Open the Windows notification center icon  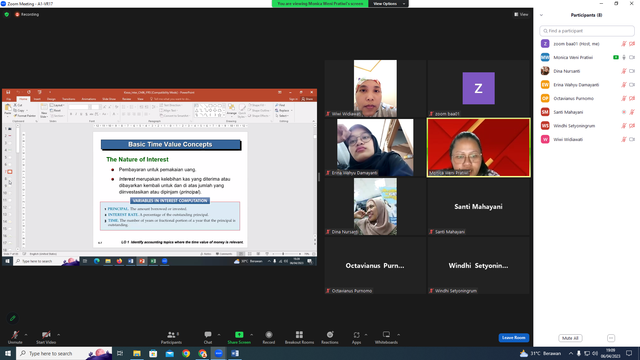click(x=629, y=353)
